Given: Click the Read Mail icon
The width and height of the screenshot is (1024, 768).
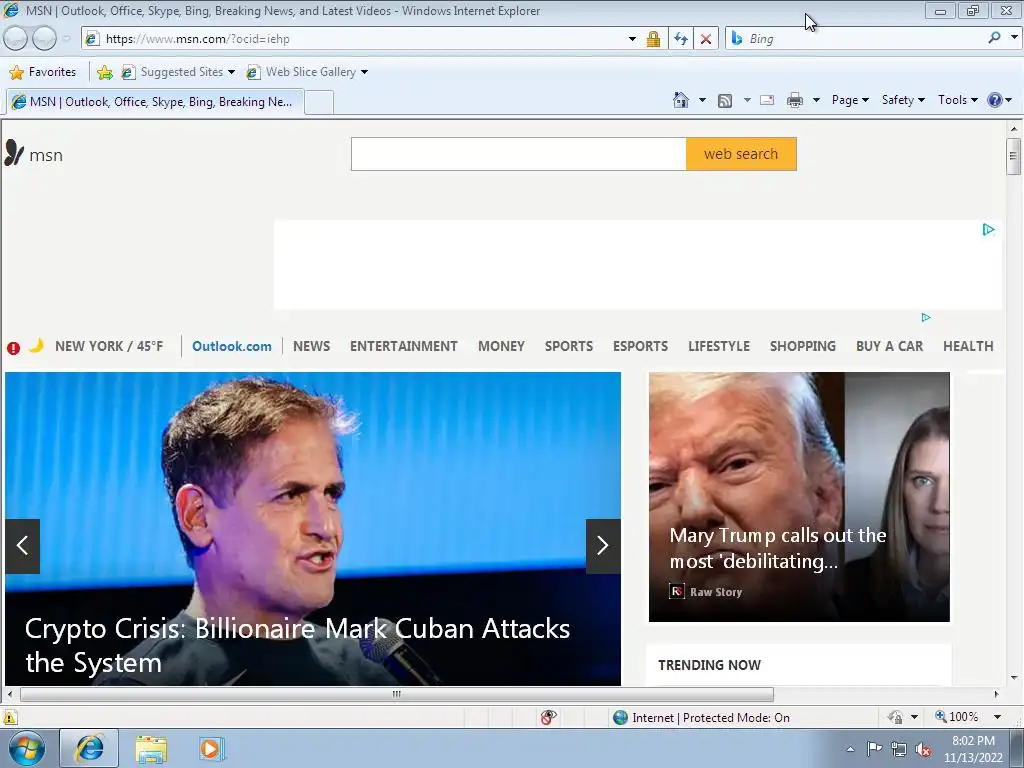Looking at the screenshot, I should tap(767, 100).
